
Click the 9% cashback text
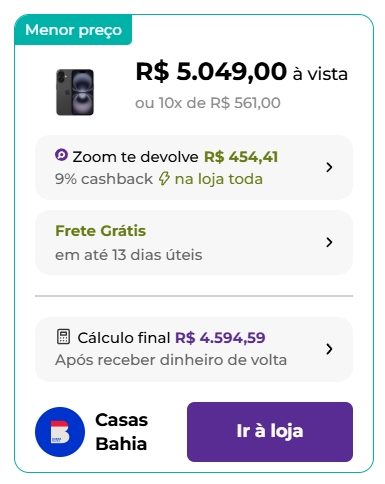point(104,179)
